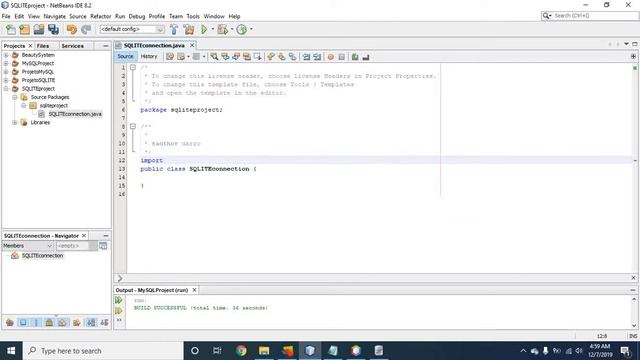The width and height of the screenshot is (640, 360).
Task: Click the Output panel vertical scrollbar
Action: [x=634, y=312]
